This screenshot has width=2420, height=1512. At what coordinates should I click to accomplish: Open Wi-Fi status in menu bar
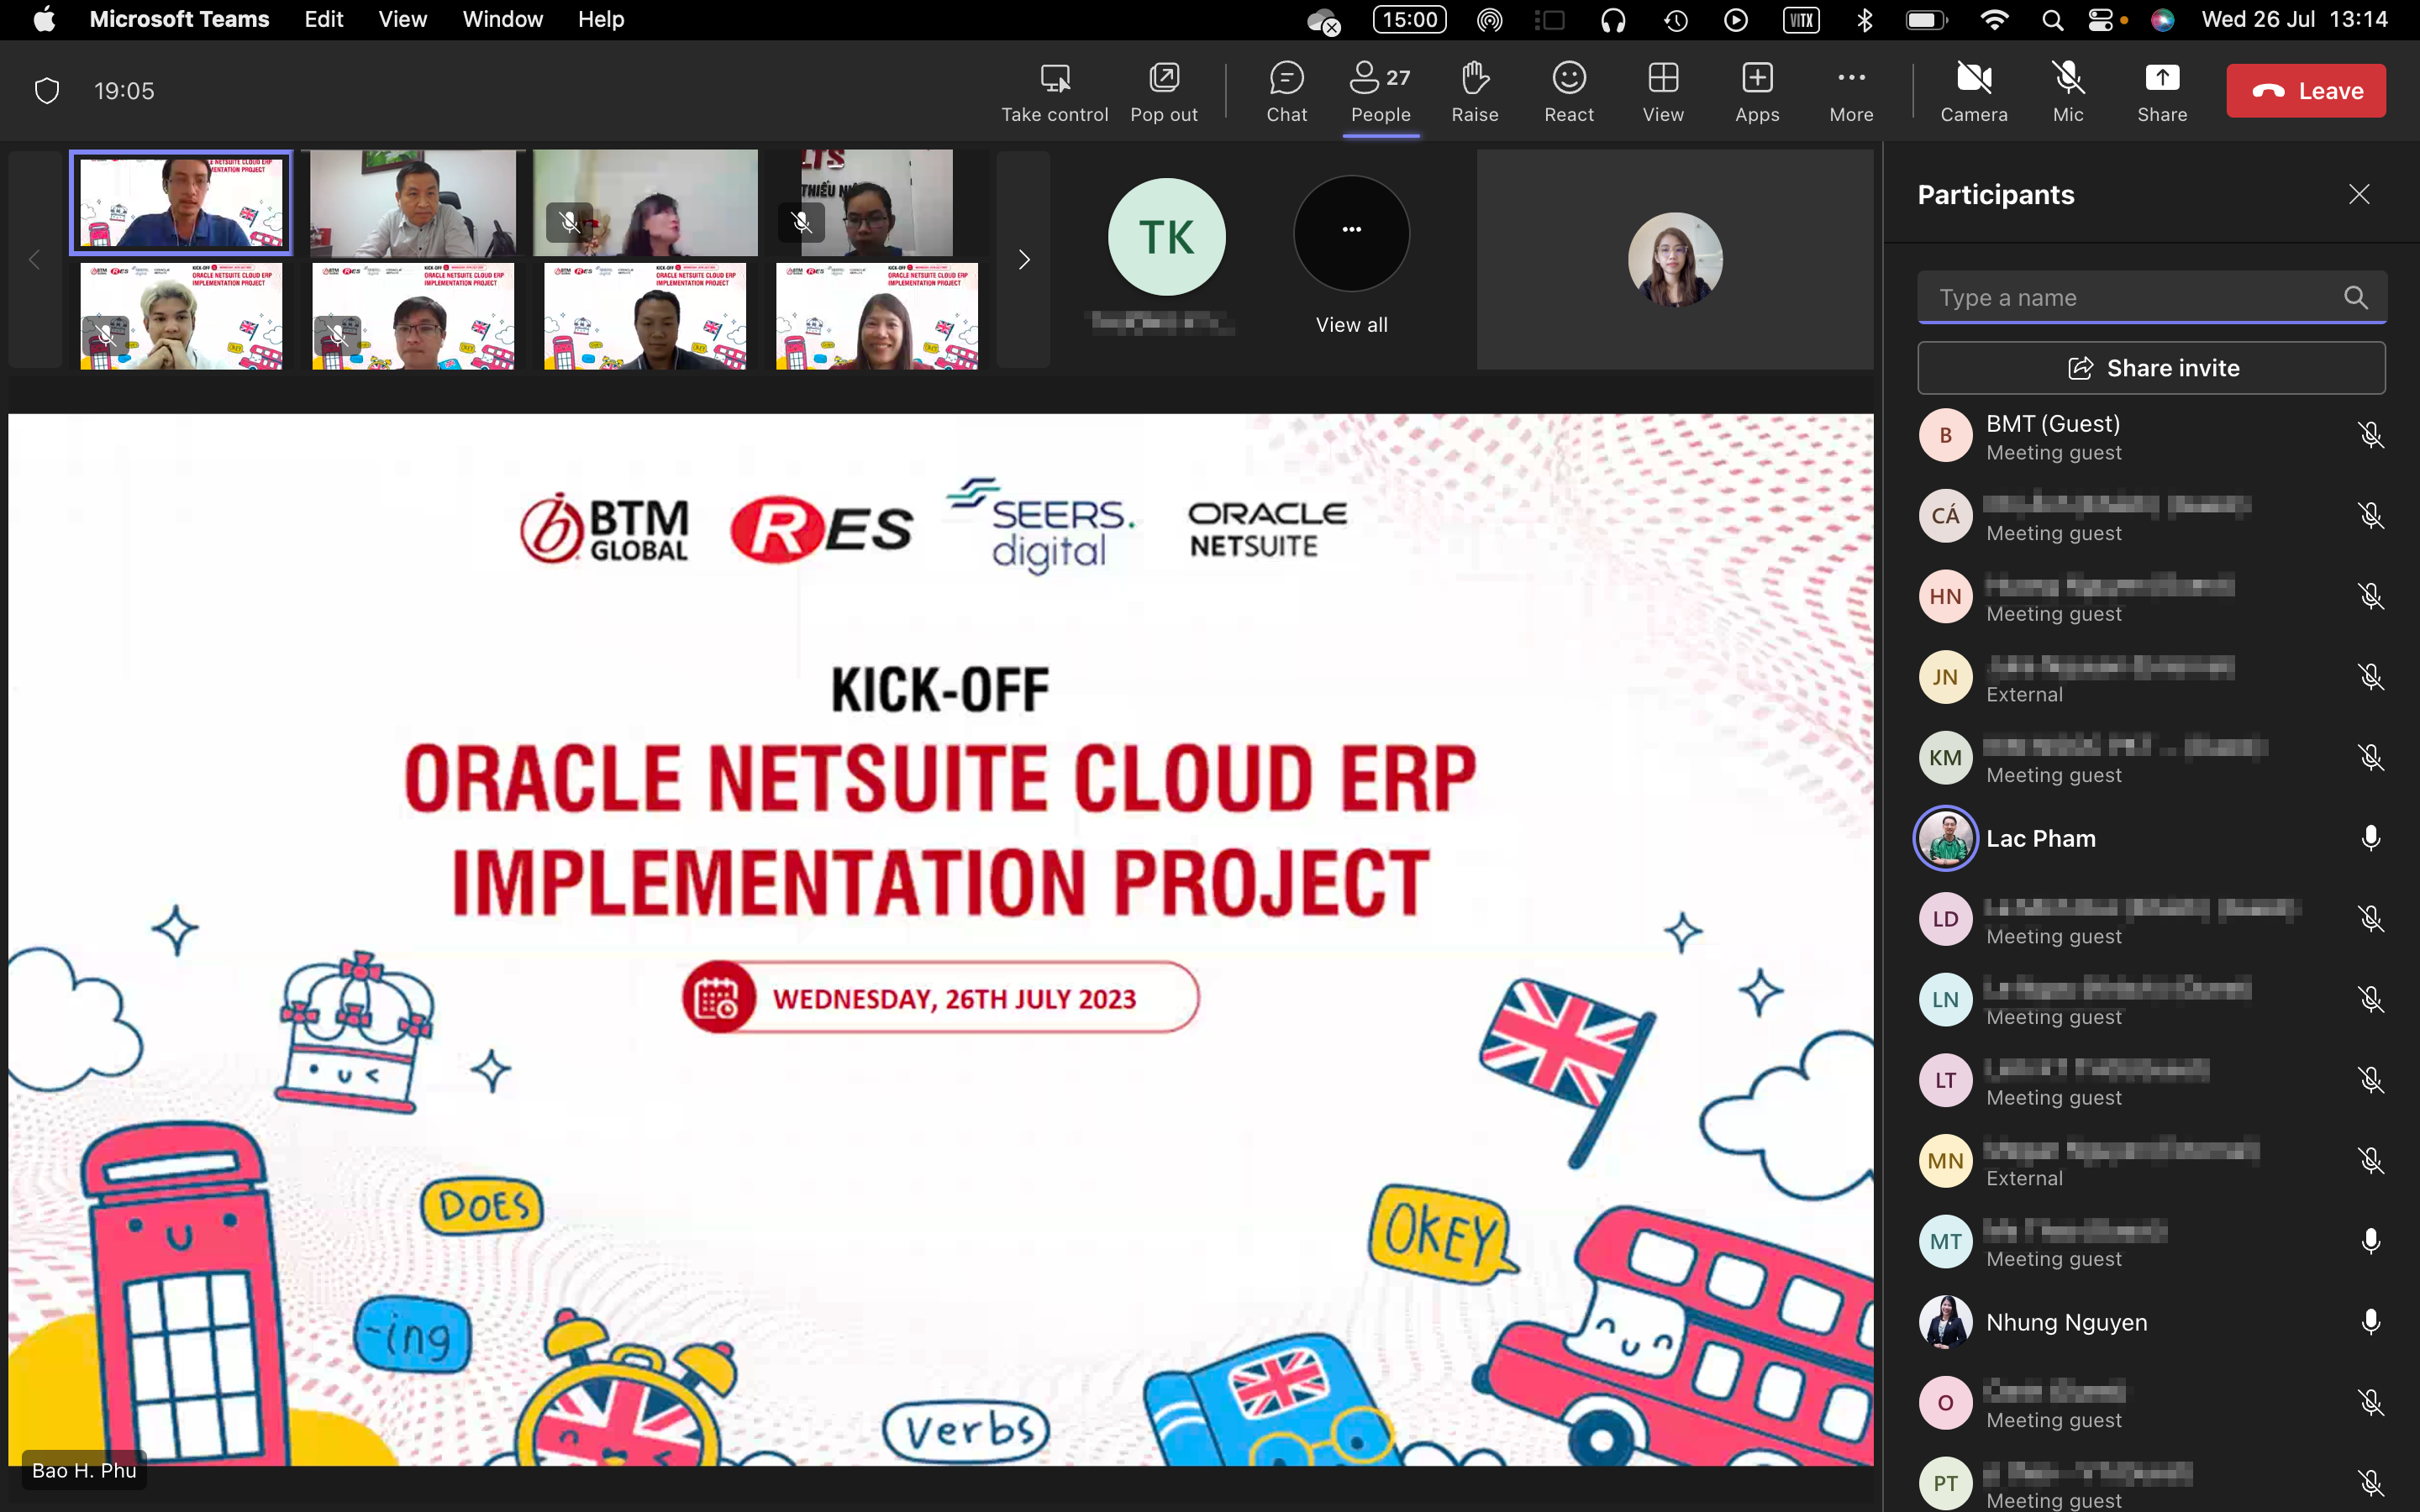coord(1994,20)
